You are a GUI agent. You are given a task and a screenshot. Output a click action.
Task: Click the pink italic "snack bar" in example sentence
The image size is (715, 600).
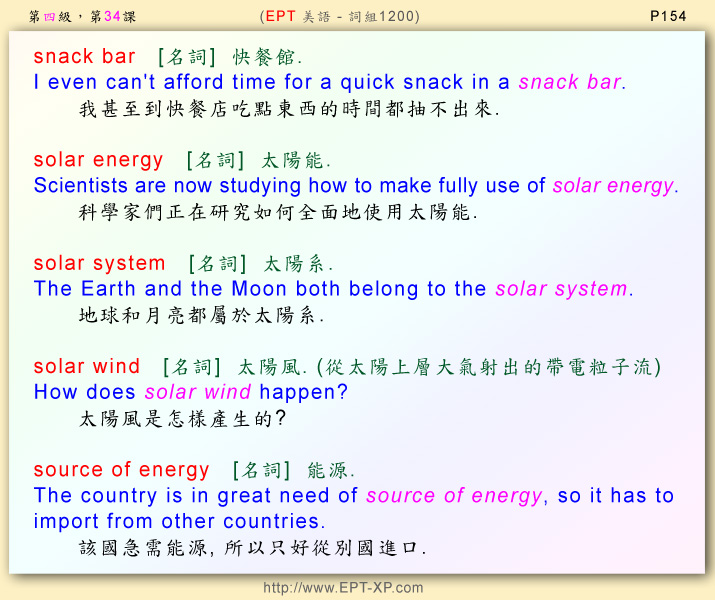[571, 83]
